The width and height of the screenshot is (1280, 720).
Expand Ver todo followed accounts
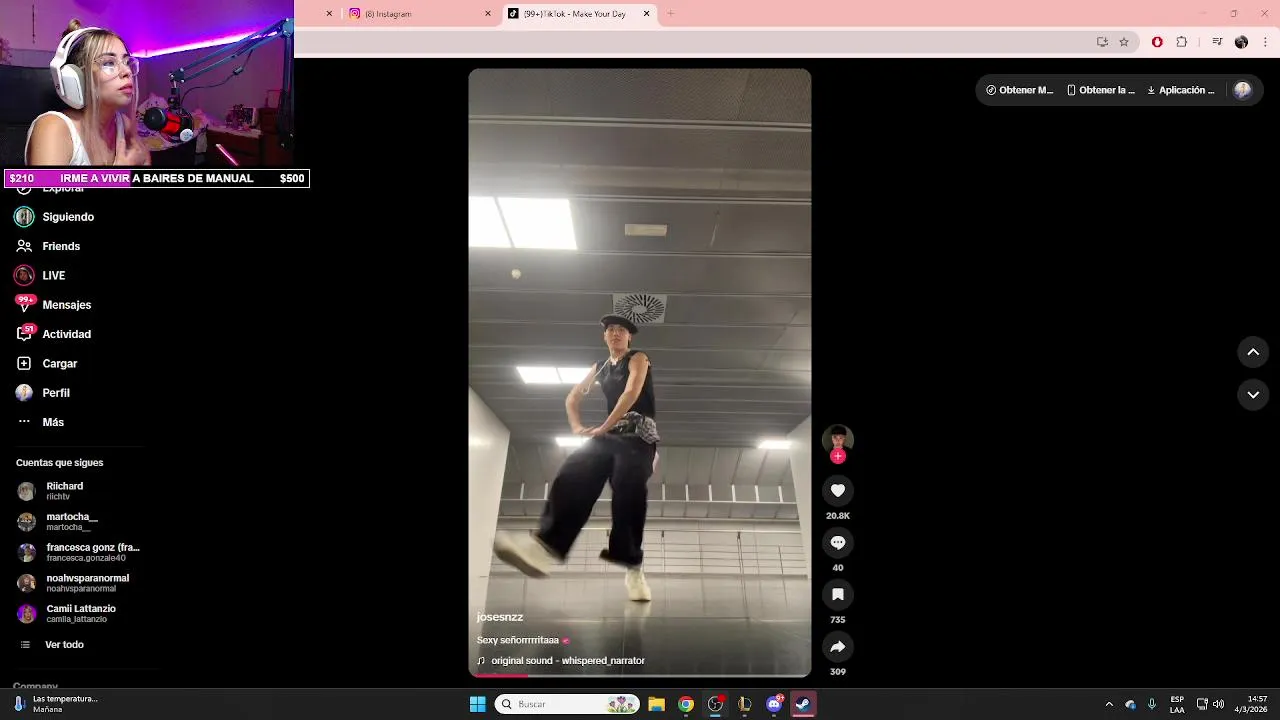pos(64,645)
